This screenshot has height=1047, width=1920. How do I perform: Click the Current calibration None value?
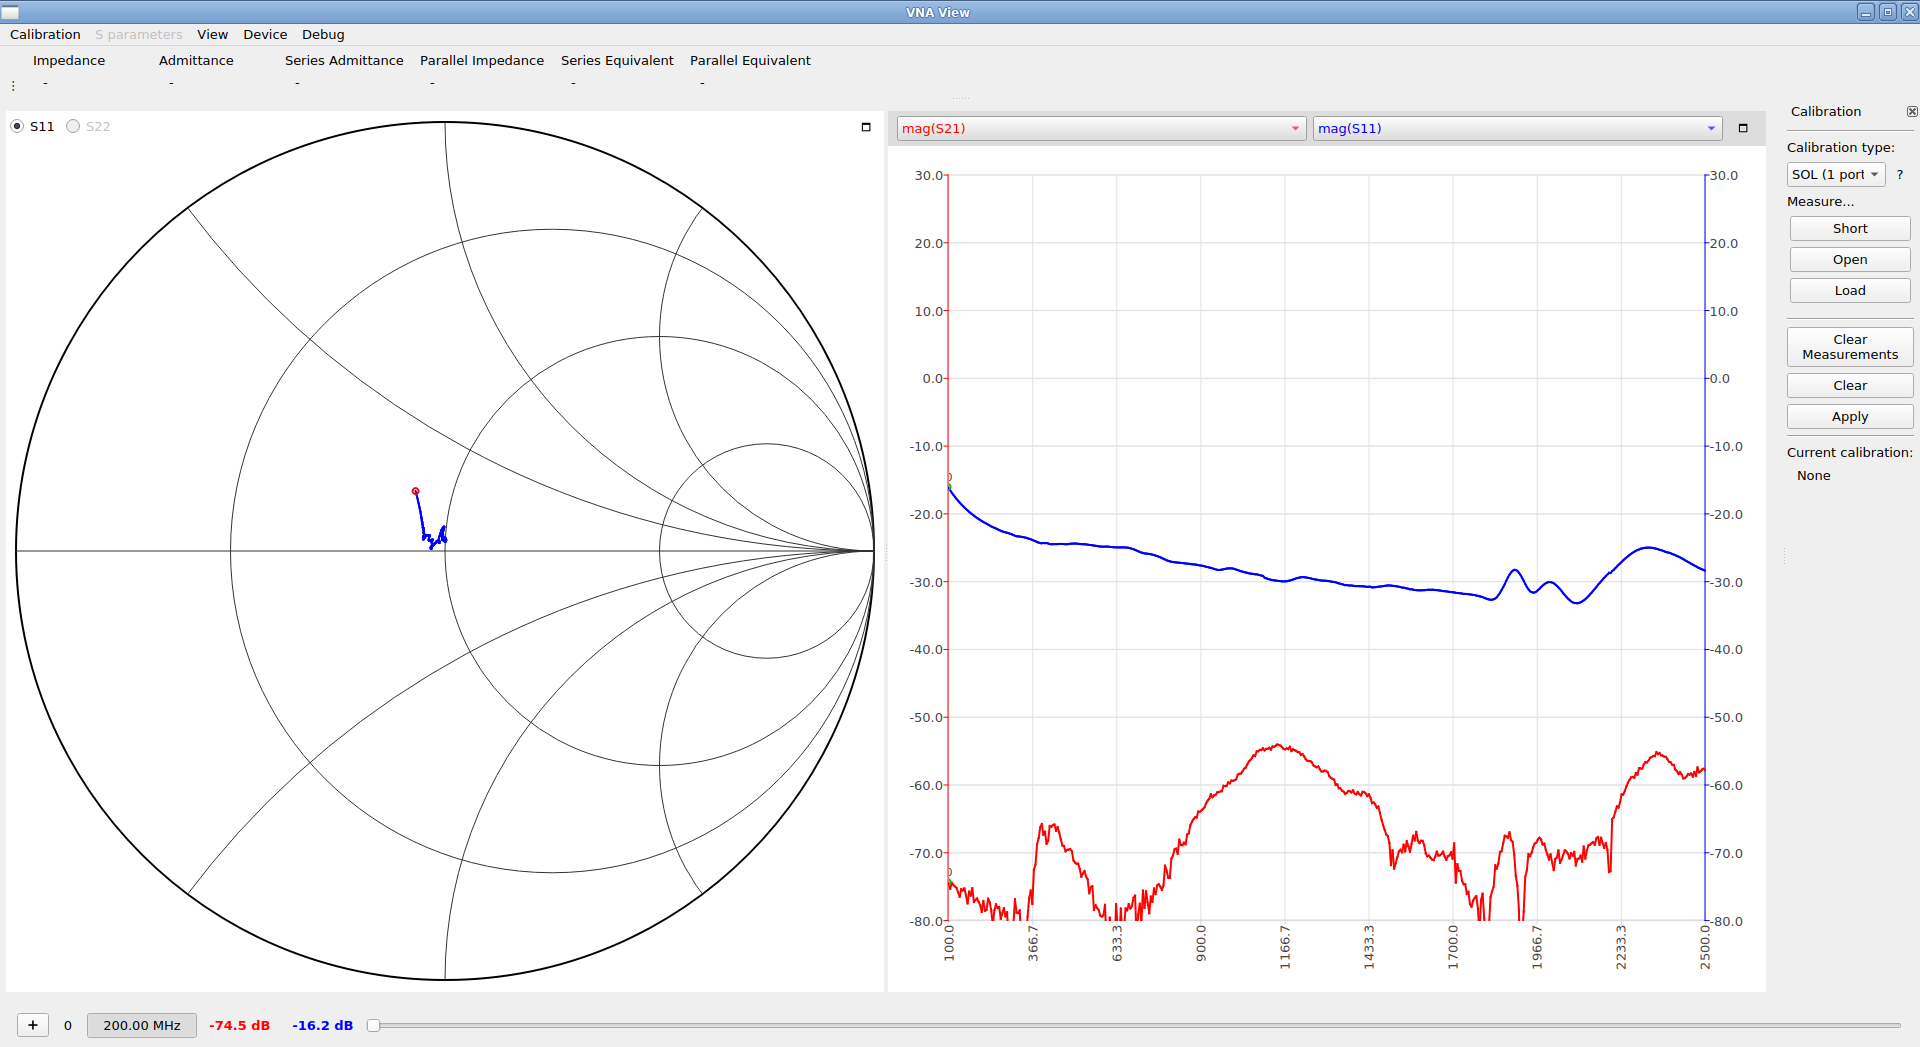click(1813, 476)
